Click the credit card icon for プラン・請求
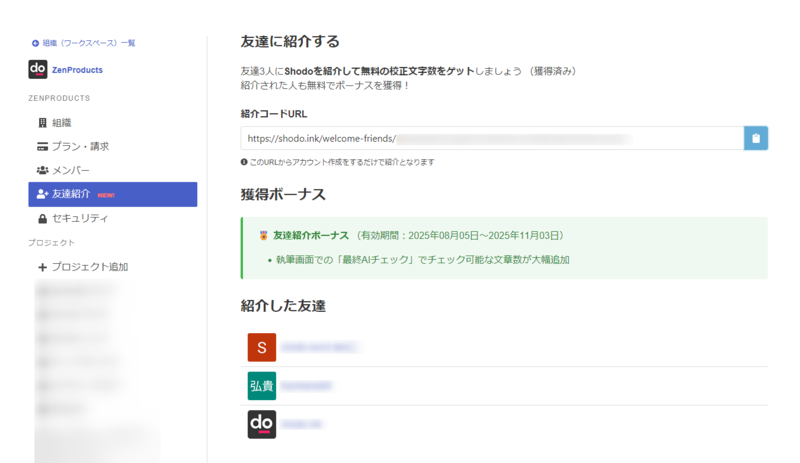Viewport: 800px width, 463px height. pyautogui.click(x=42, y=147)
